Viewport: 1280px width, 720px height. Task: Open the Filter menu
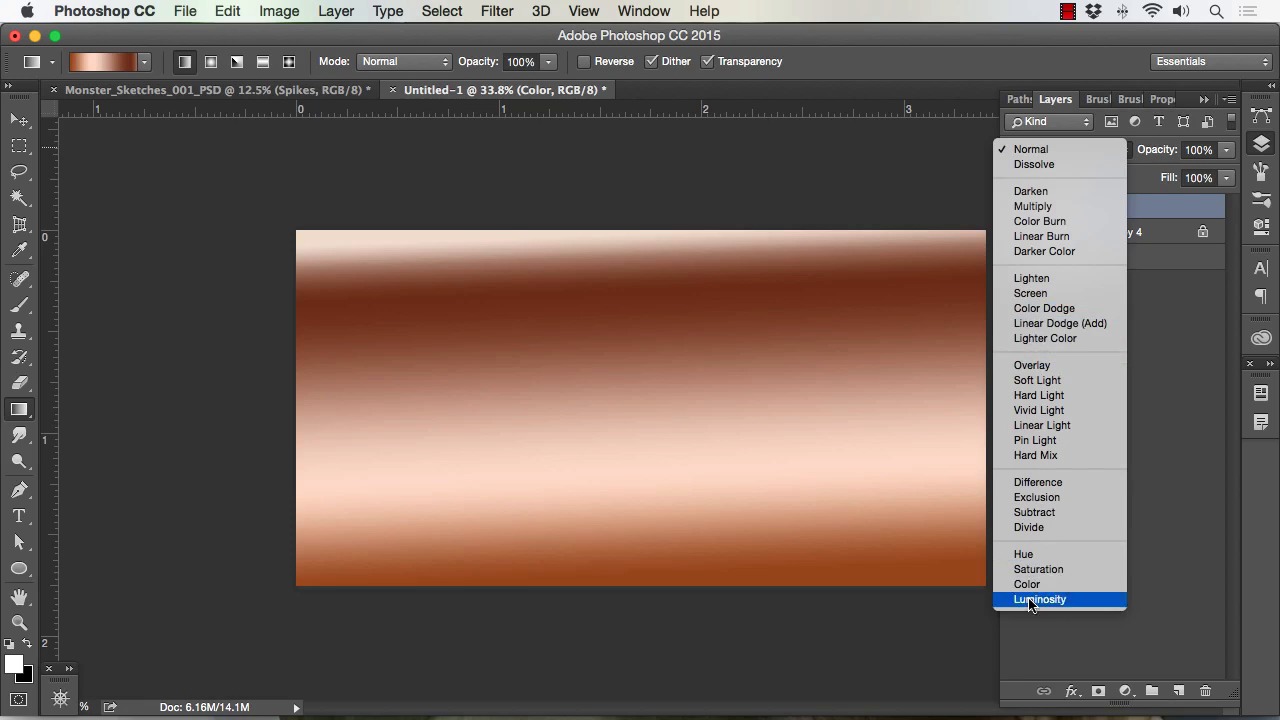[496, 11]
